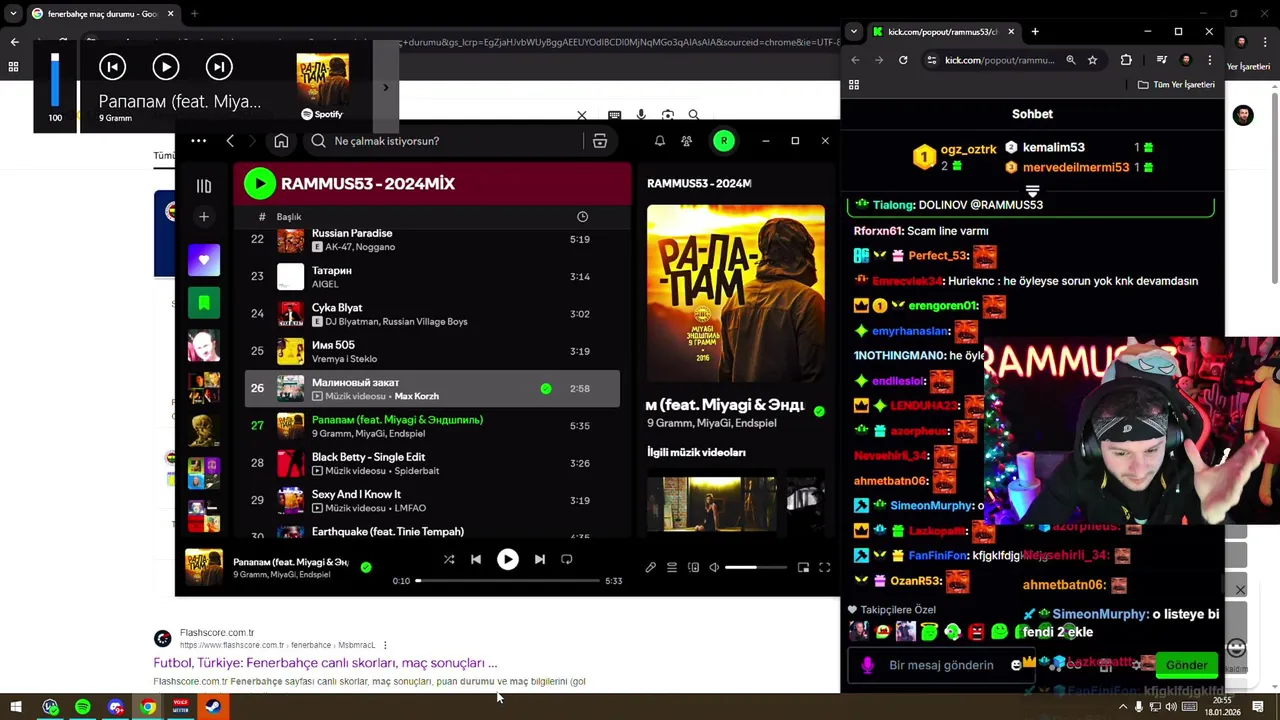The width and height of the screenshot is (1280, 720).
Task: Adjust Spotify volume slider
Action: pos(755,568)
